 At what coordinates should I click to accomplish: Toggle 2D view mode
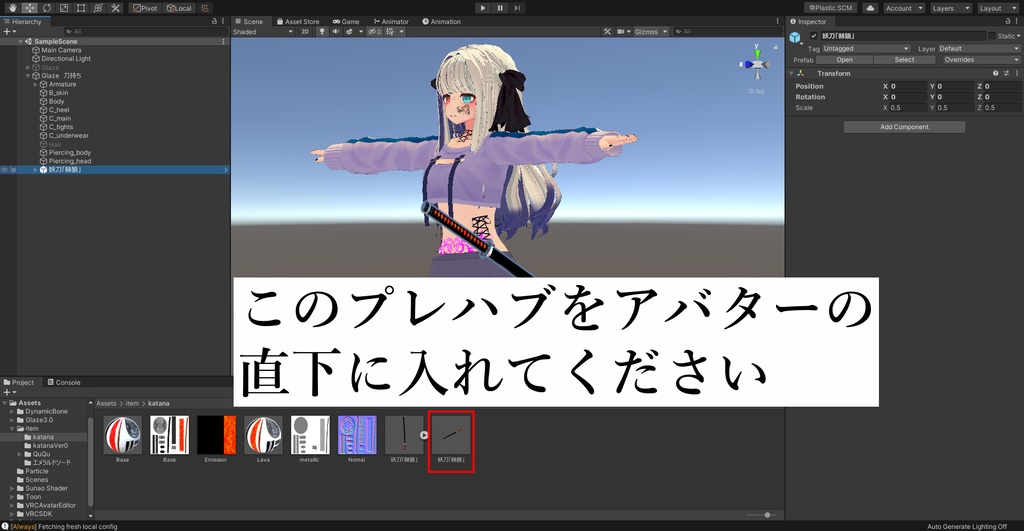click(x=305, y=31)
